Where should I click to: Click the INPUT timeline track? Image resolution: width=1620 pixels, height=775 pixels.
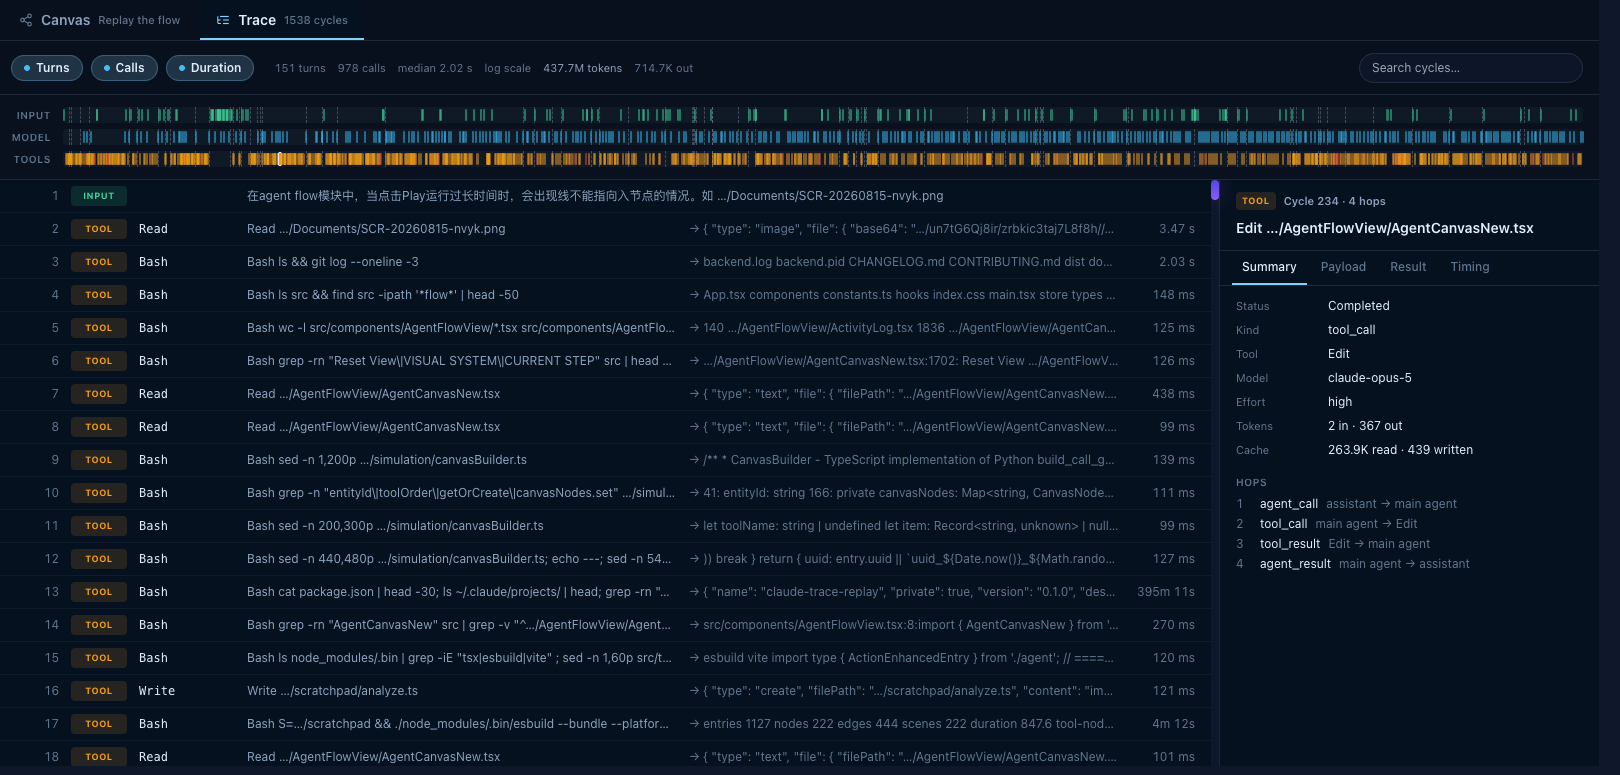[822, 115]
